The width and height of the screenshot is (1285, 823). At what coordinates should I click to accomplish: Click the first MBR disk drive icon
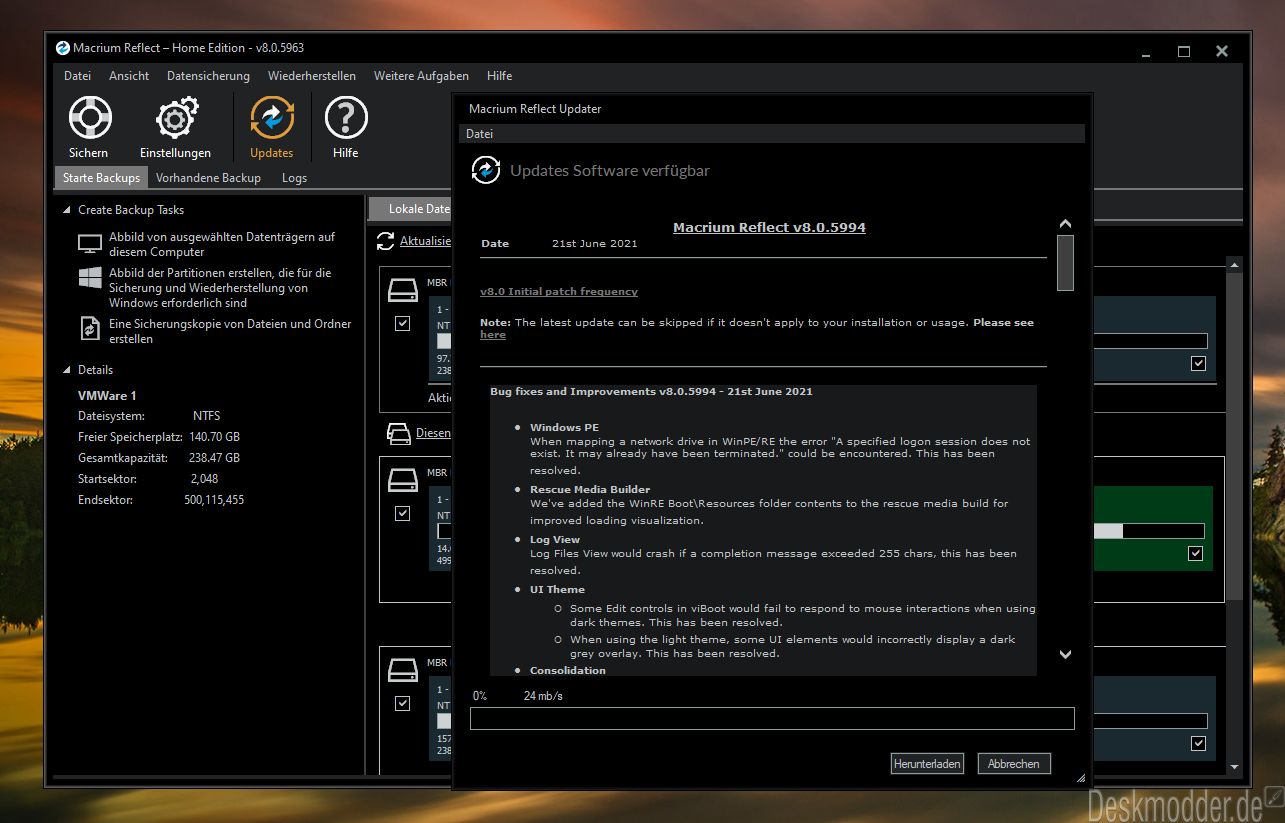coord(403,290)
